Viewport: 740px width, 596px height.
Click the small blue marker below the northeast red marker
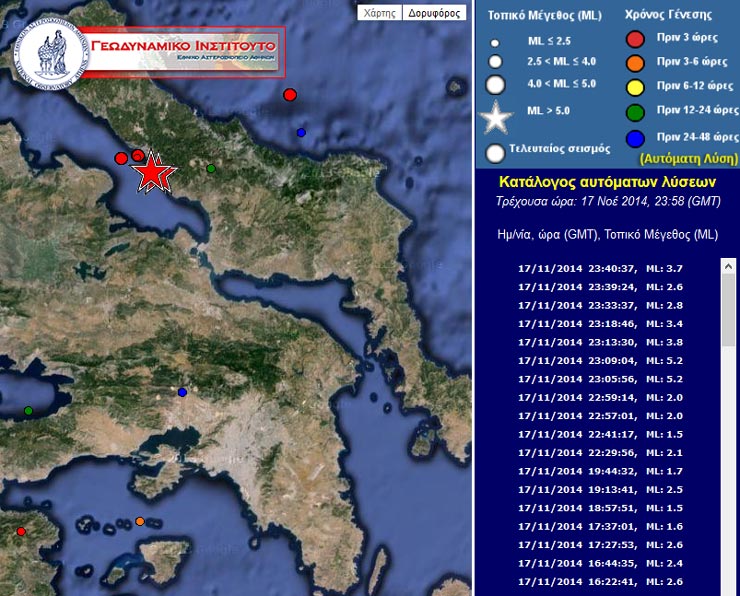(x=301, y=133)
